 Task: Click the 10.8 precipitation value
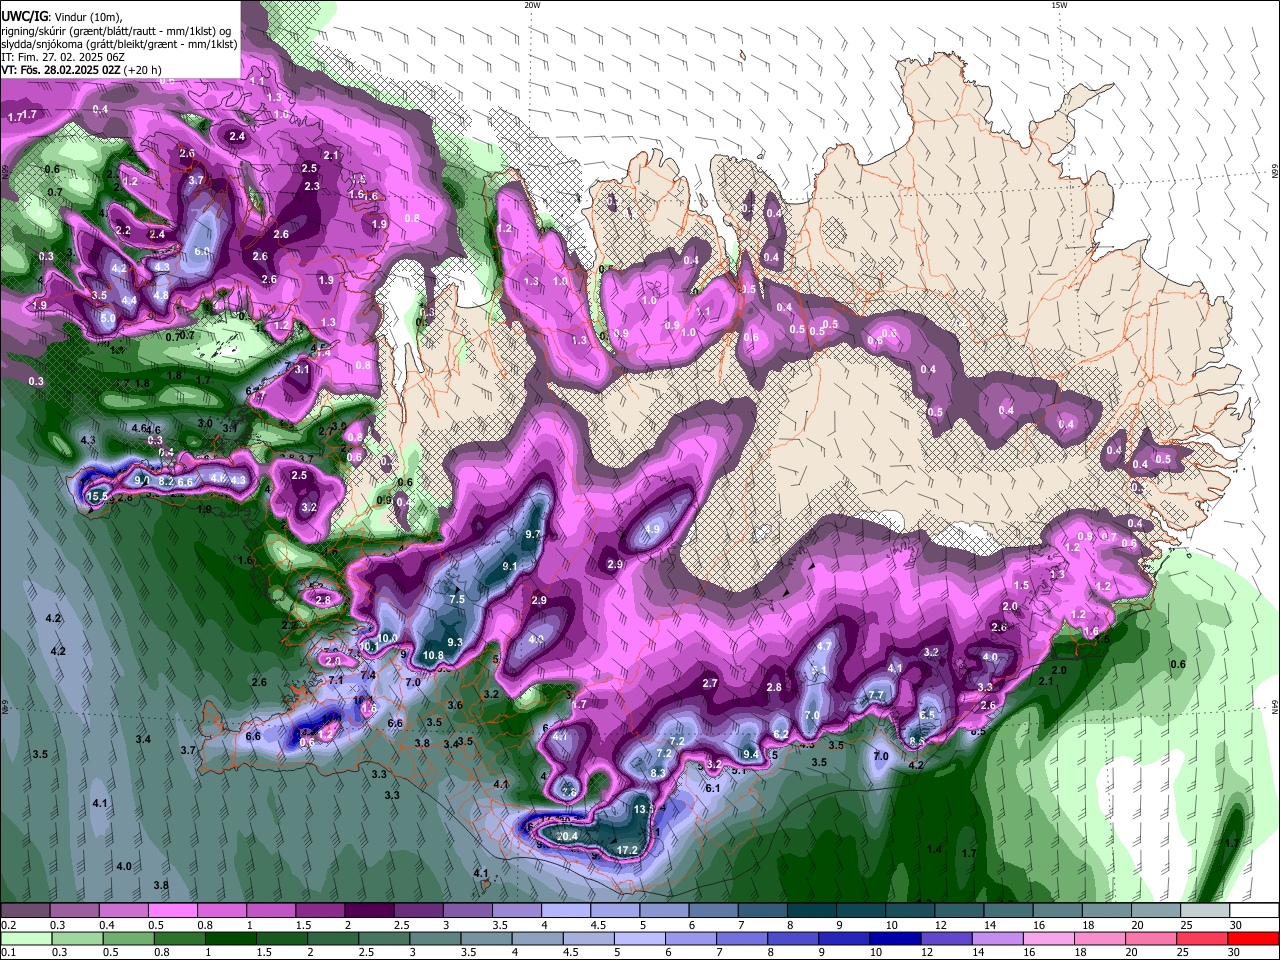pos(433,656)
